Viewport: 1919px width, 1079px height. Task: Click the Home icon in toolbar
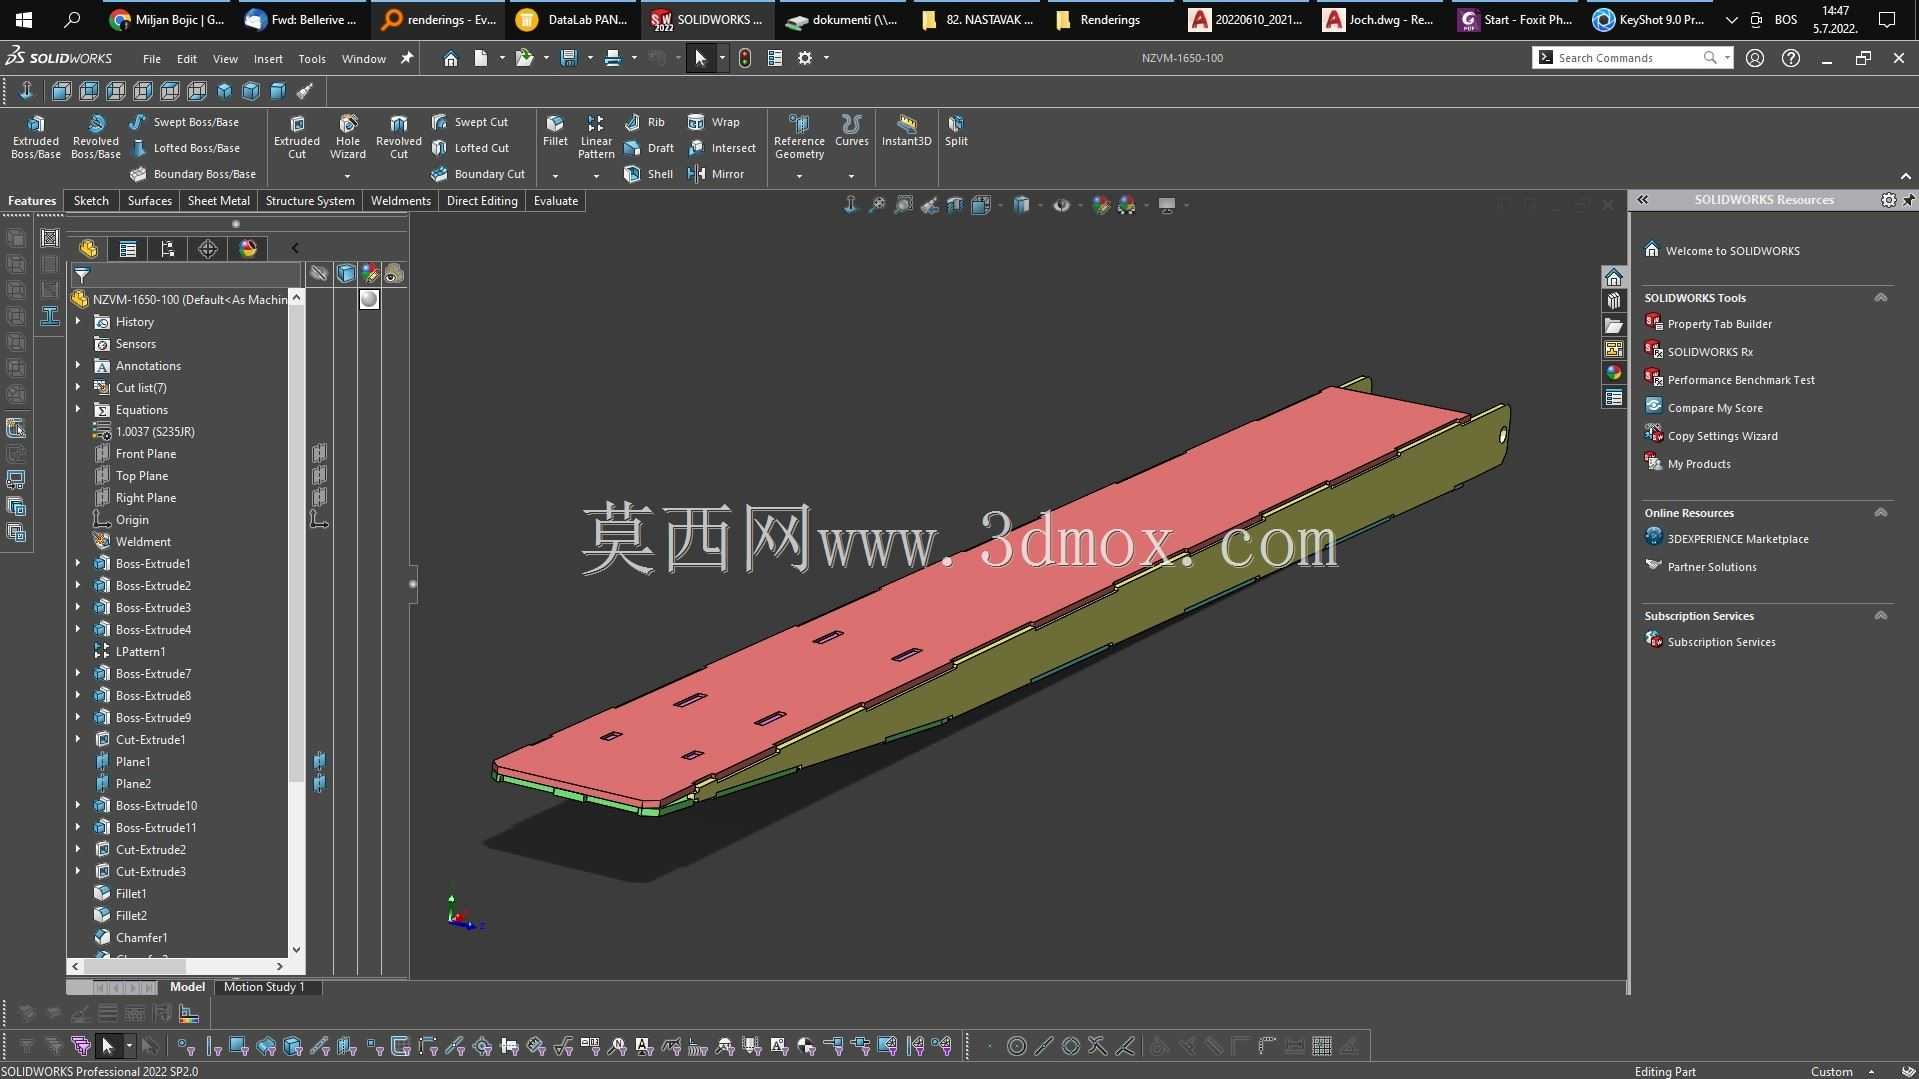(x=451, y=58)
